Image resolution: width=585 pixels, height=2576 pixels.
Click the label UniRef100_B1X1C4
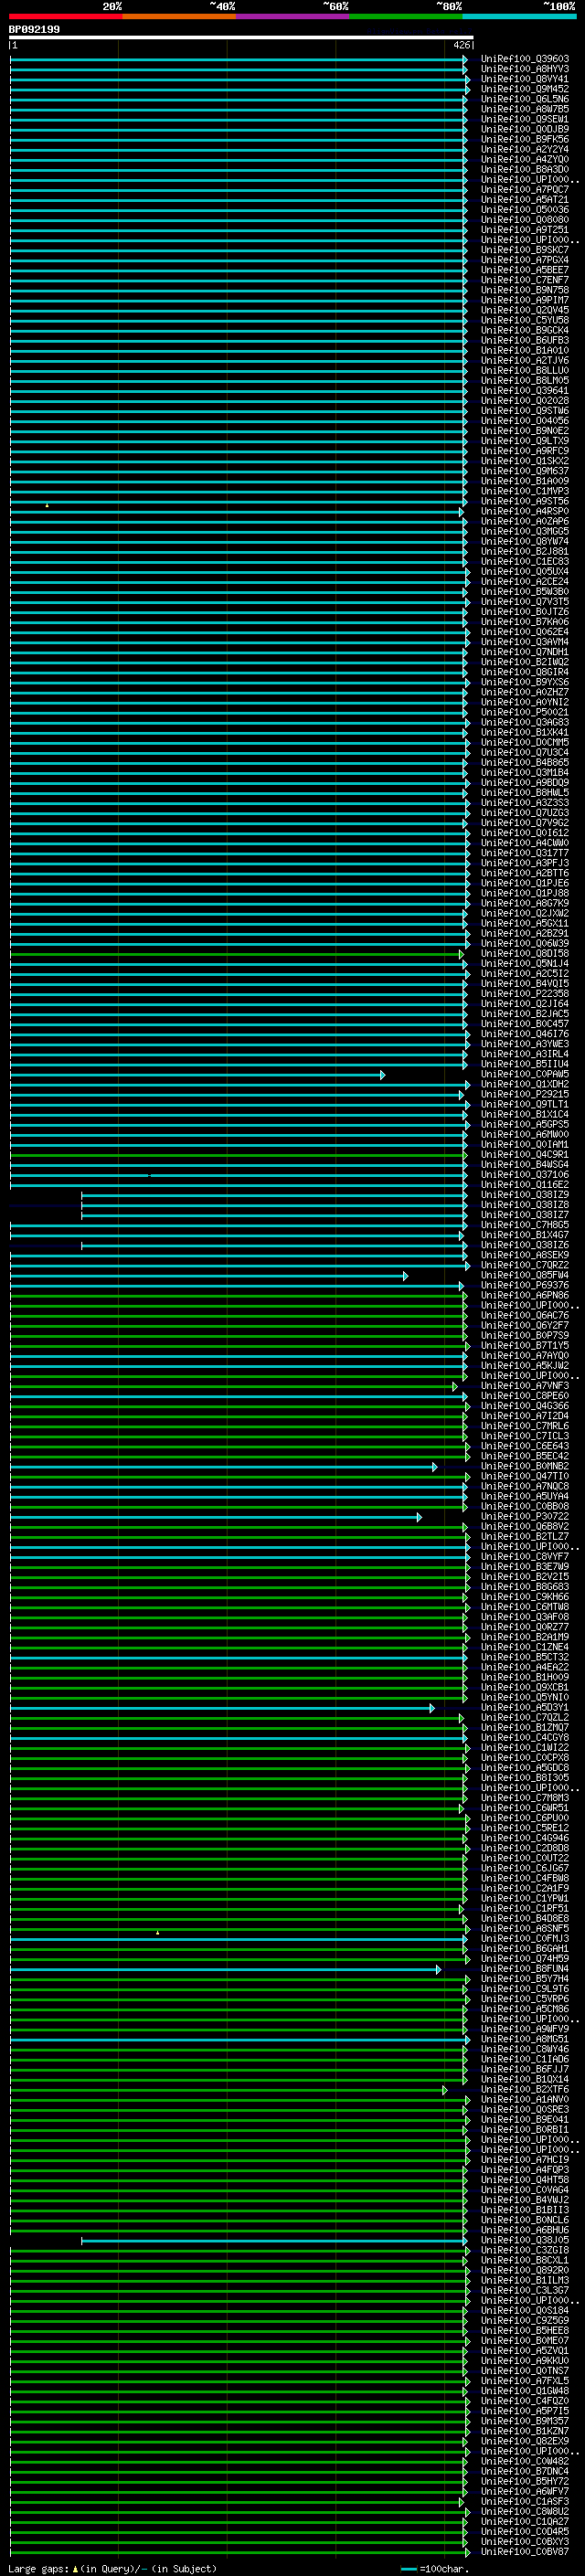[x=525, y=1114]
